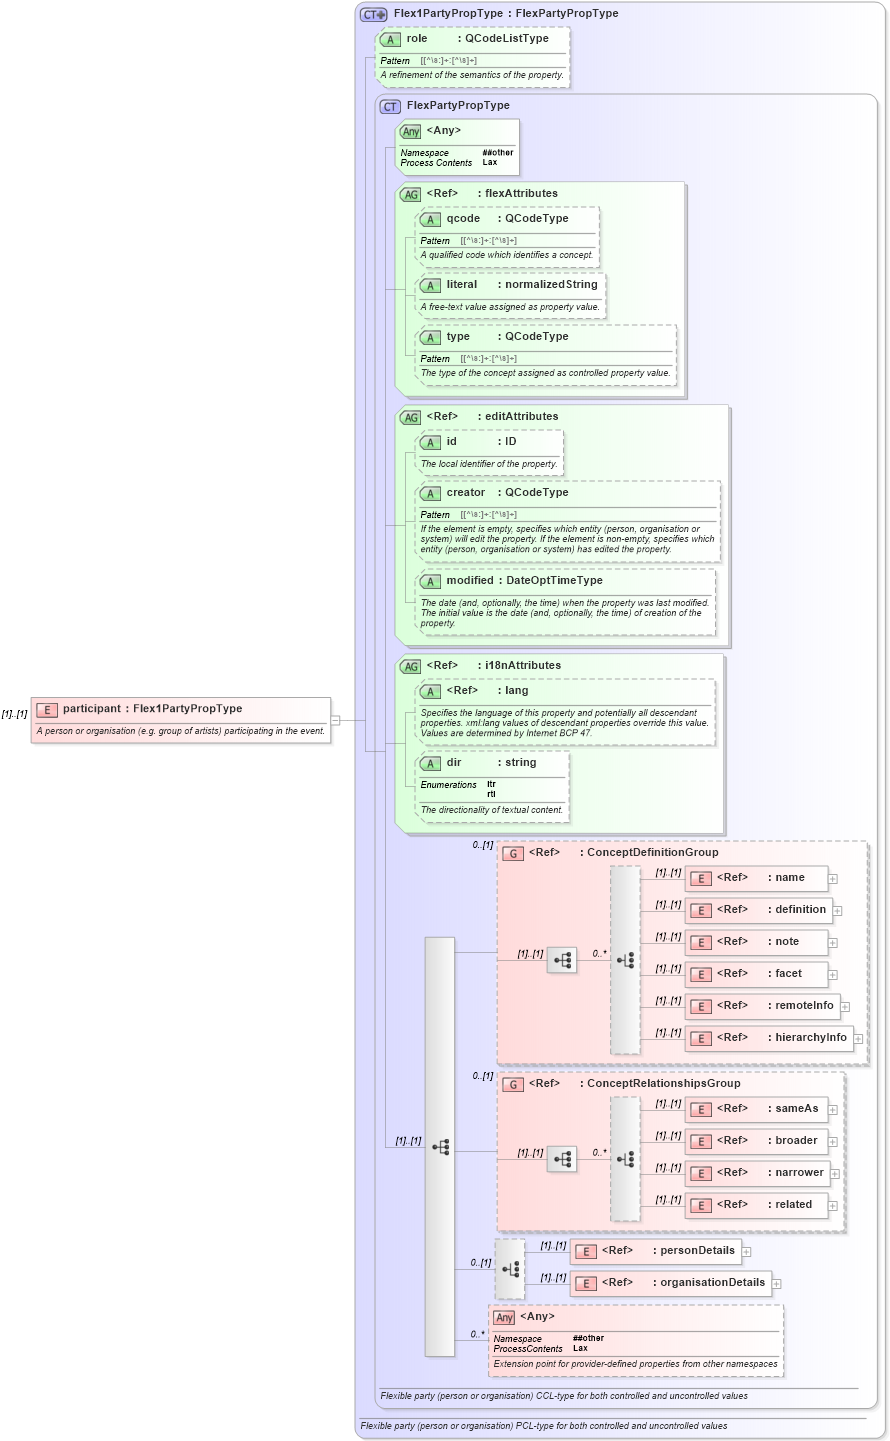Expand the related element reference

[833, 1207]
